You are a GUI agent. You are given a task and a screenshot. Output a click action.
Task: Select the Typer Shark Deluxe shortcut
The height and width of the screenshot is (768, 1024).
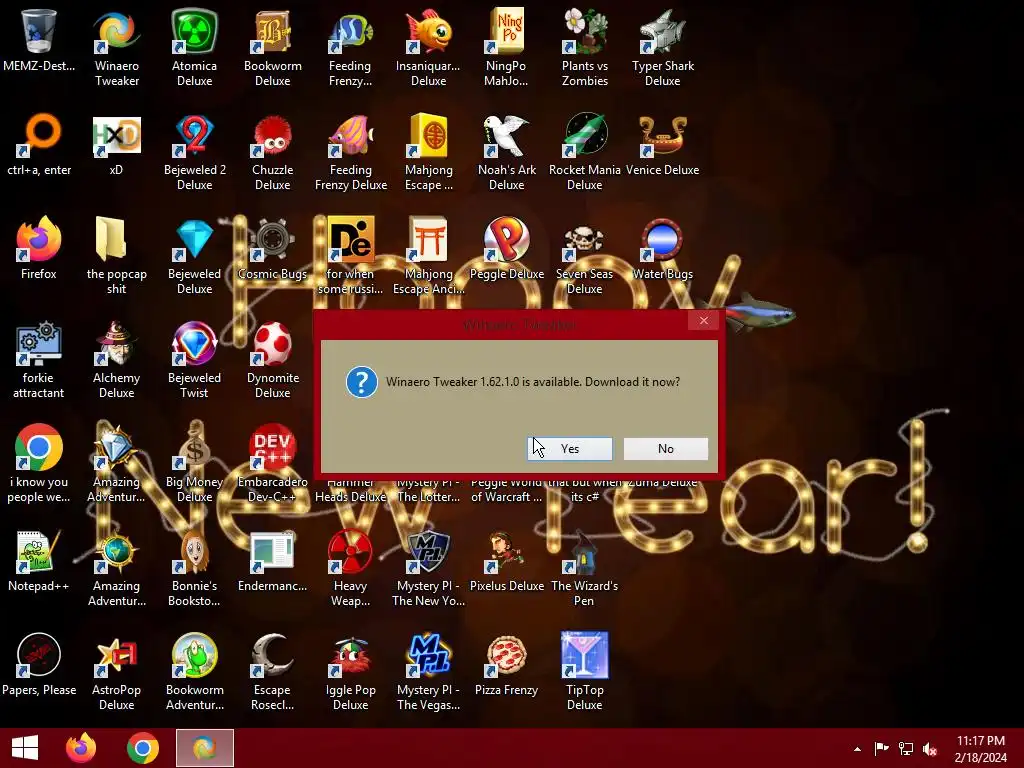[663, 46]
